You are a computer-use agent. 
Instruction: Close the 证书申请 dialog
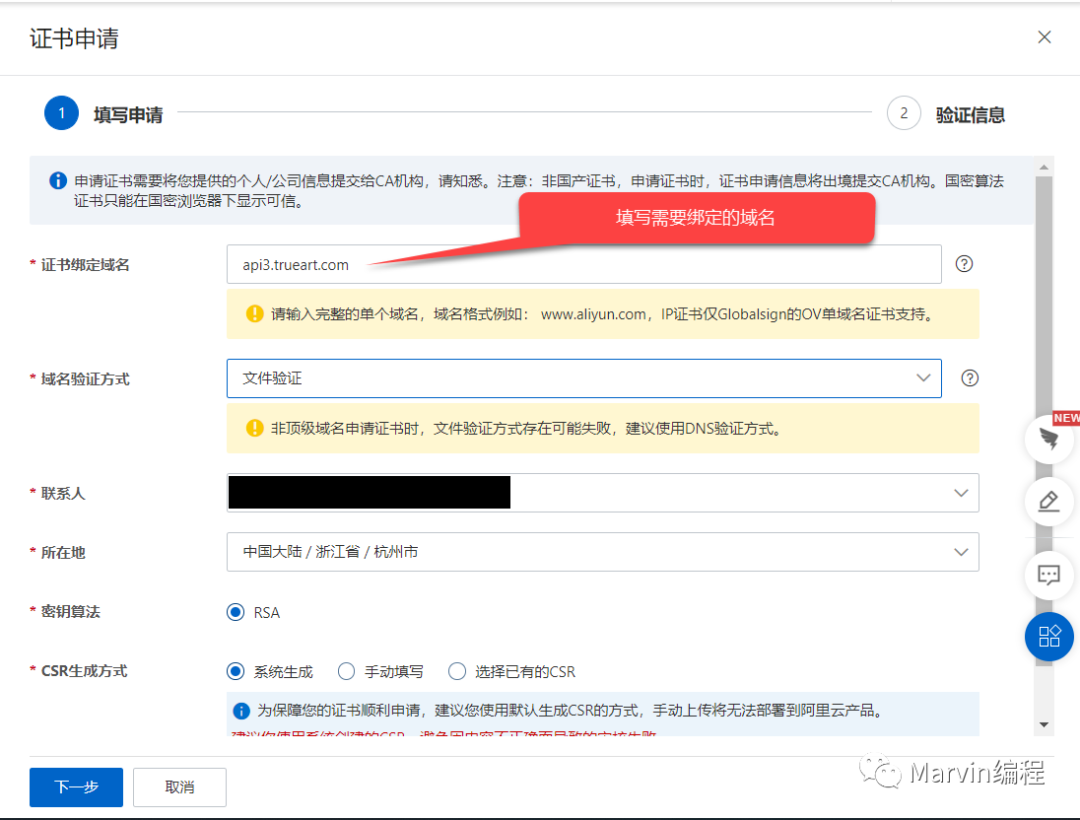pos(1044,37)
